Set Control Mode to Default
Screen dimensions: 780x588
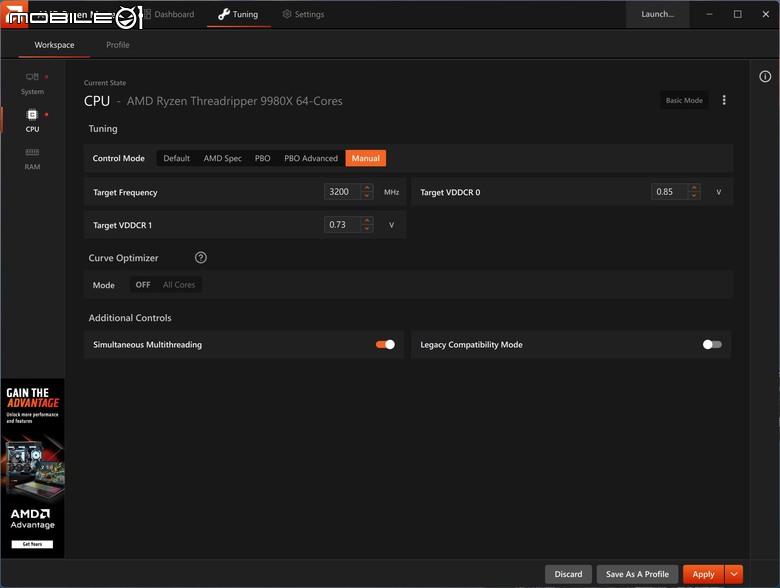click(177, 158)
